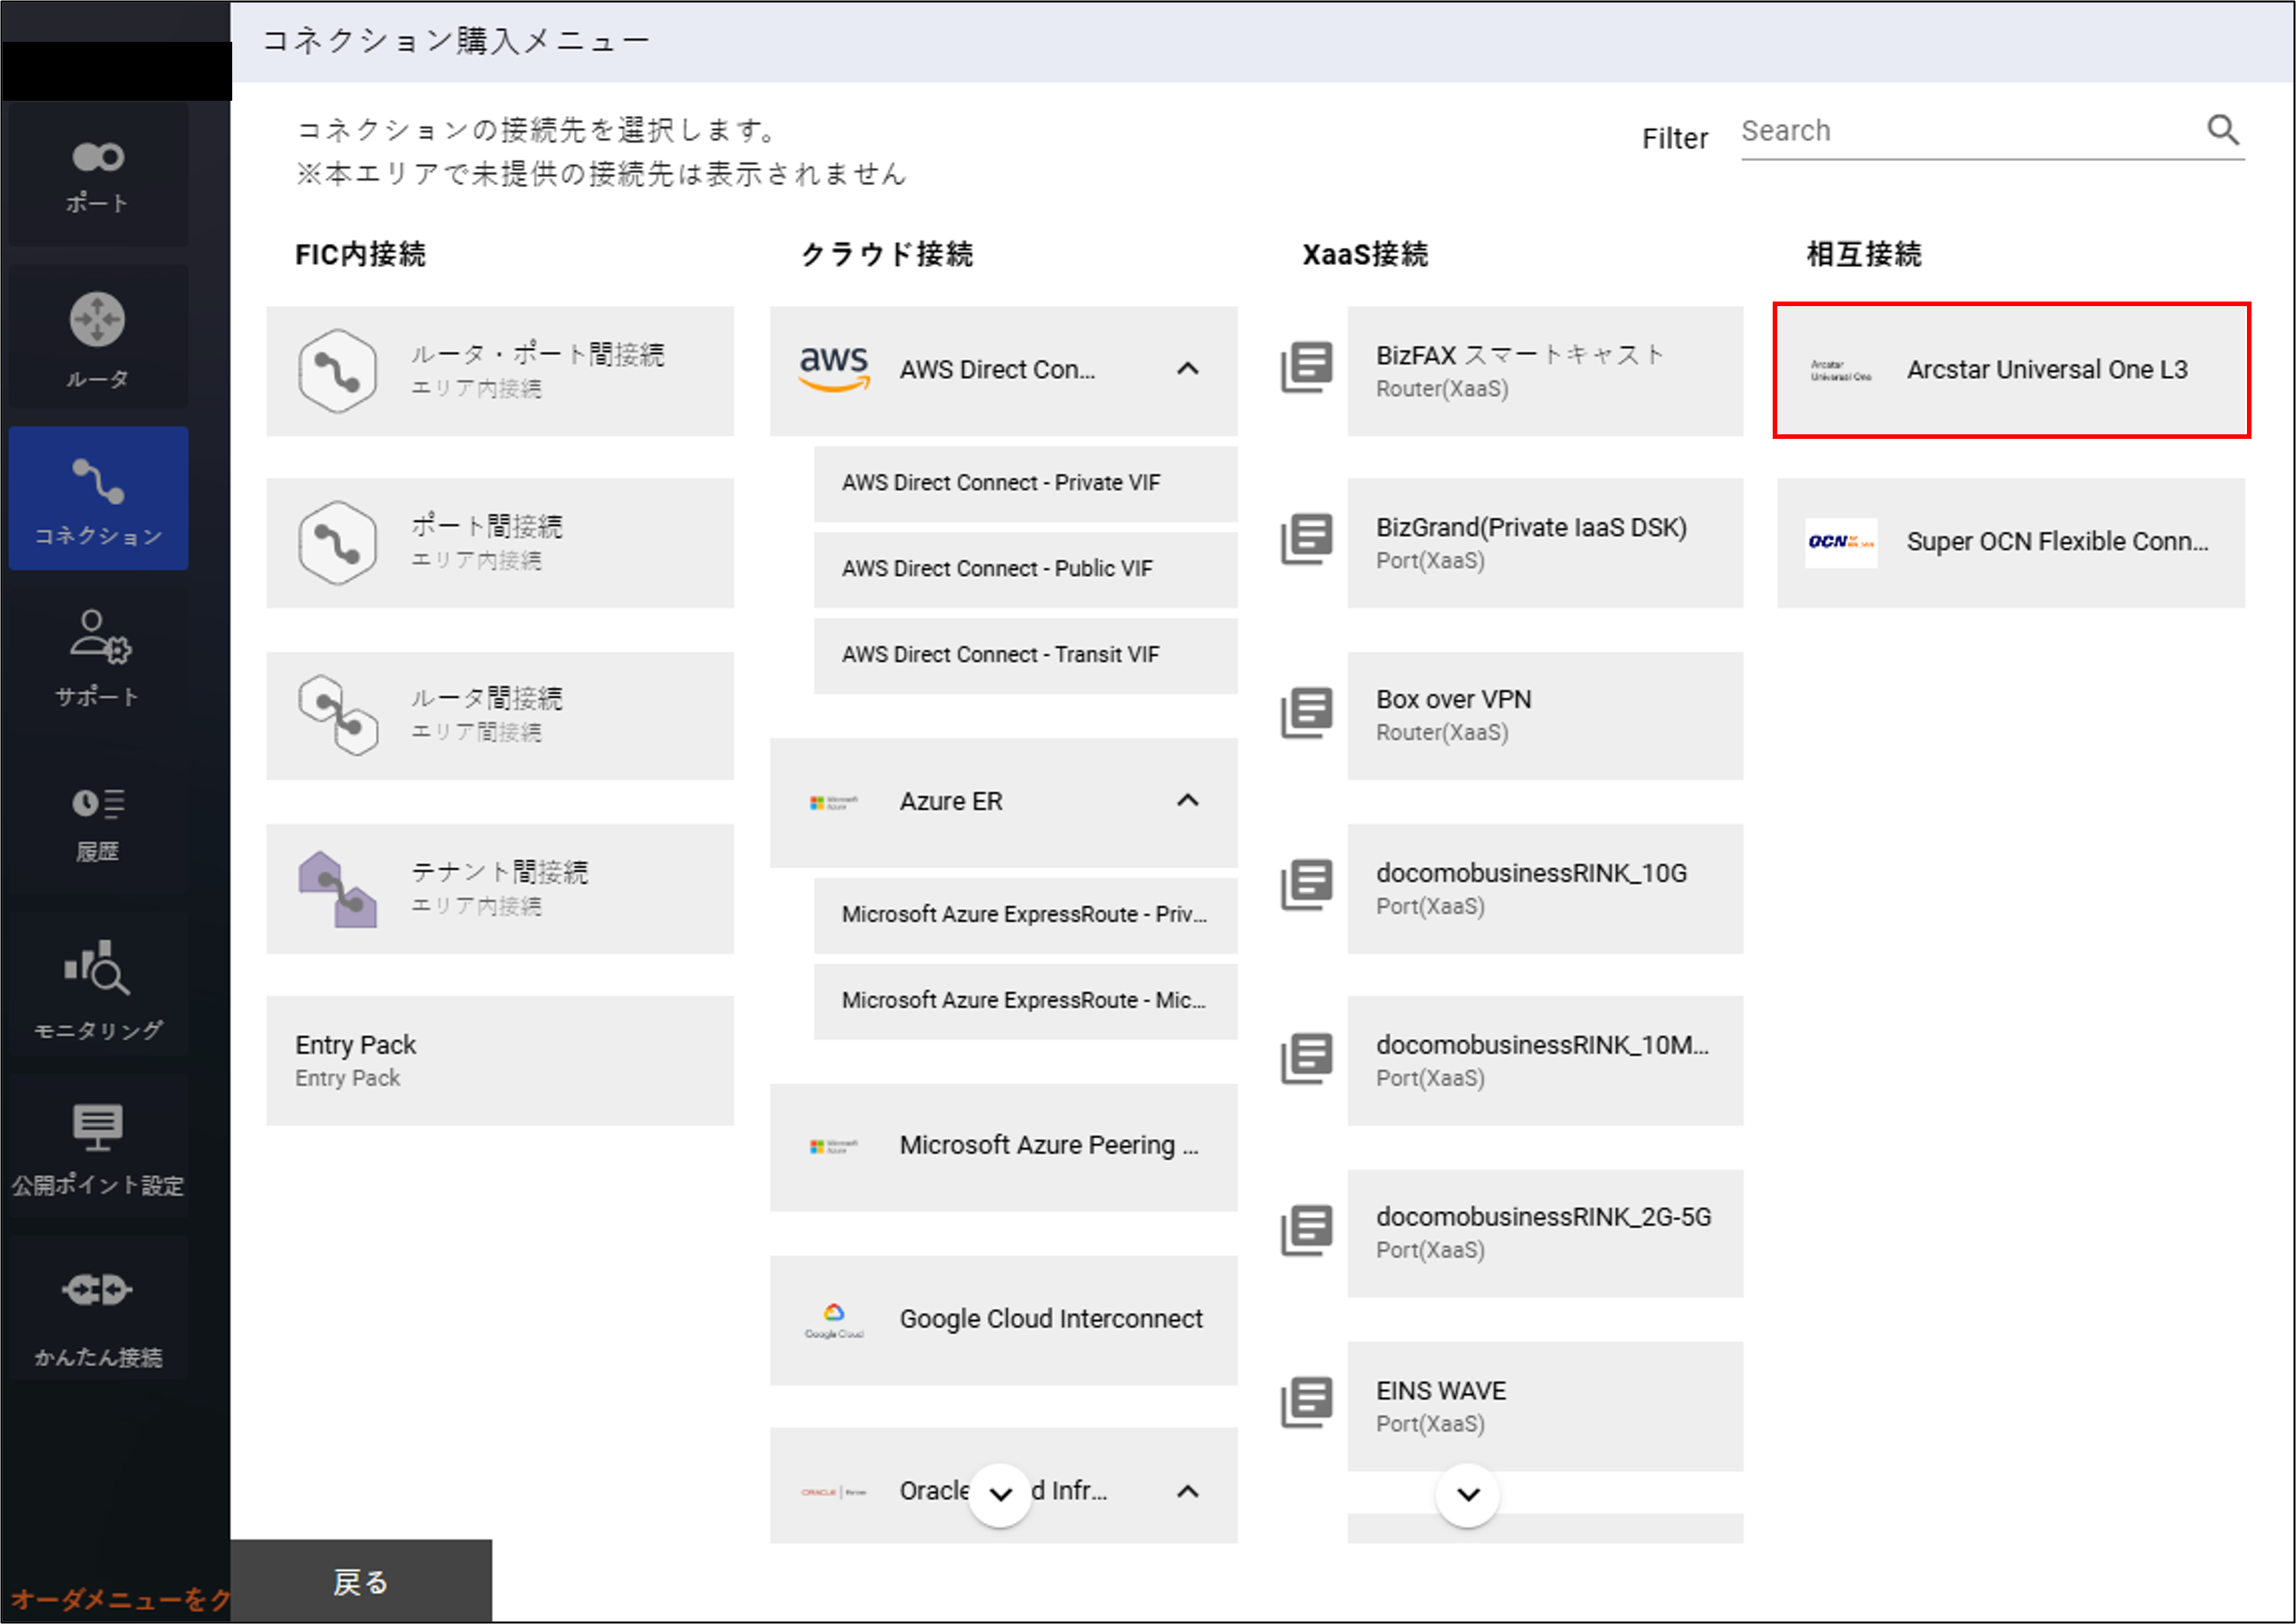
Task: Choose EINS WAVE Port(XaaS)
Action: 1545,1407
